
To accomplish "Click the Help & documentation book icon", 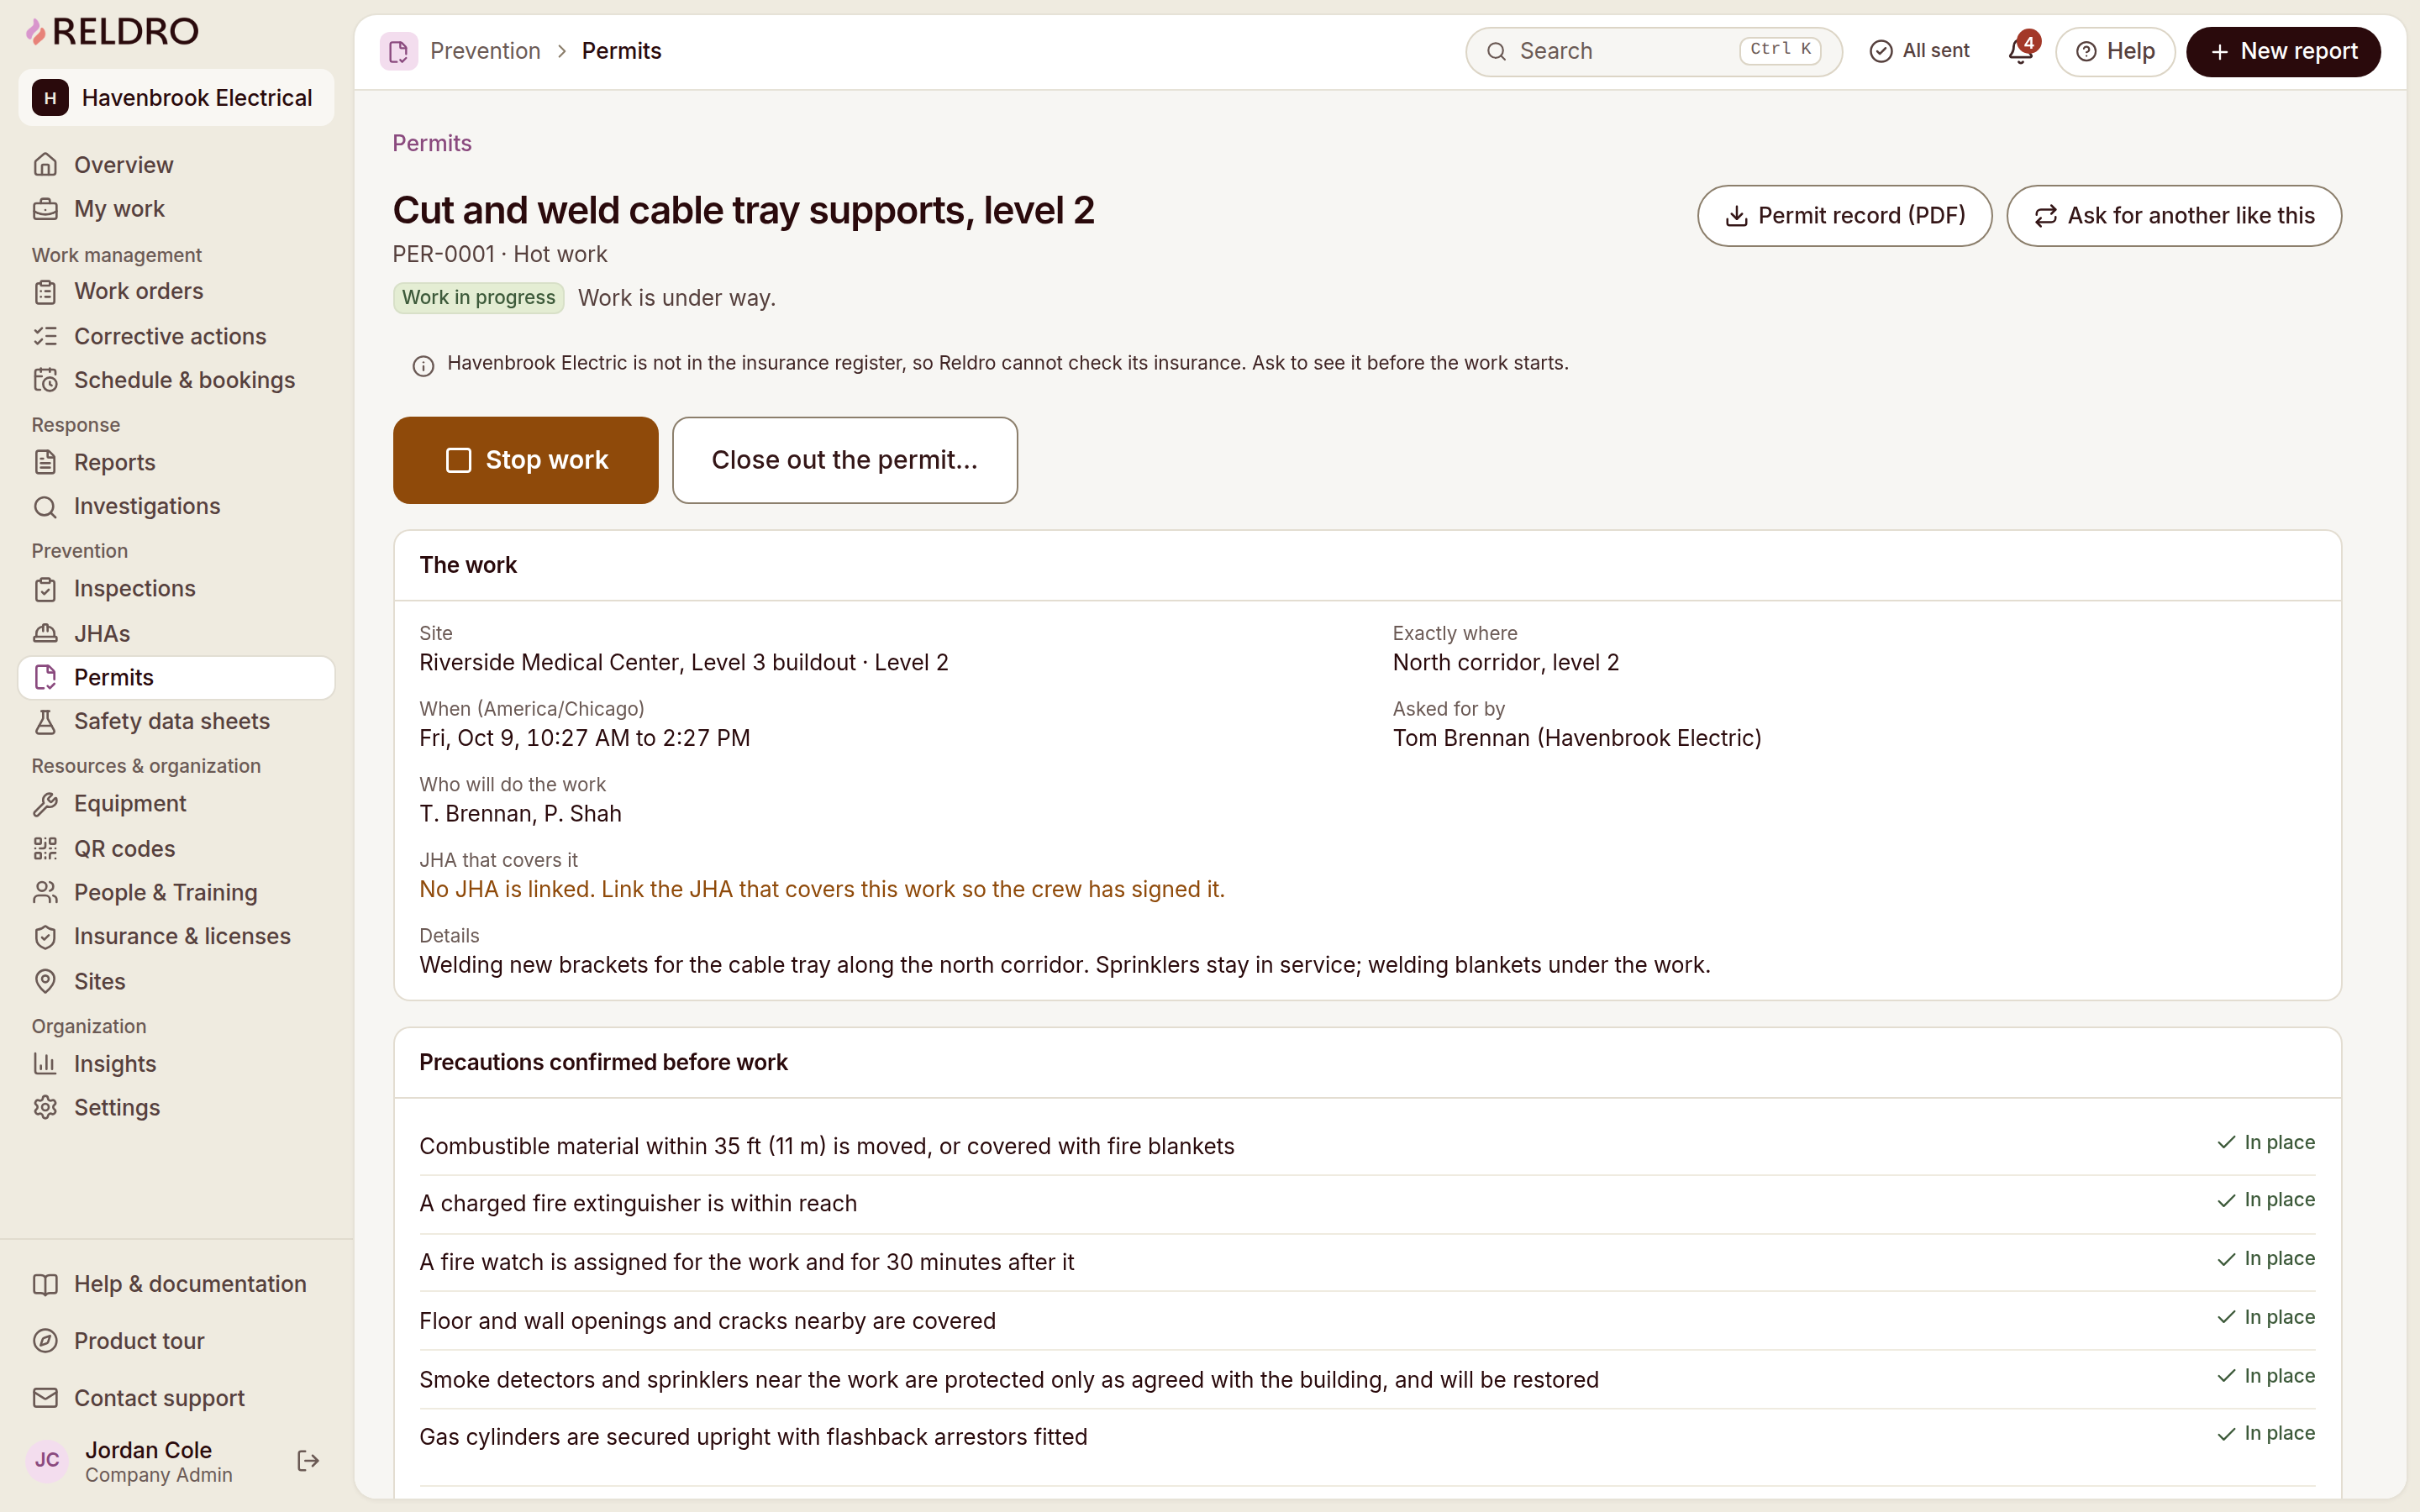I will (45, 1285).
